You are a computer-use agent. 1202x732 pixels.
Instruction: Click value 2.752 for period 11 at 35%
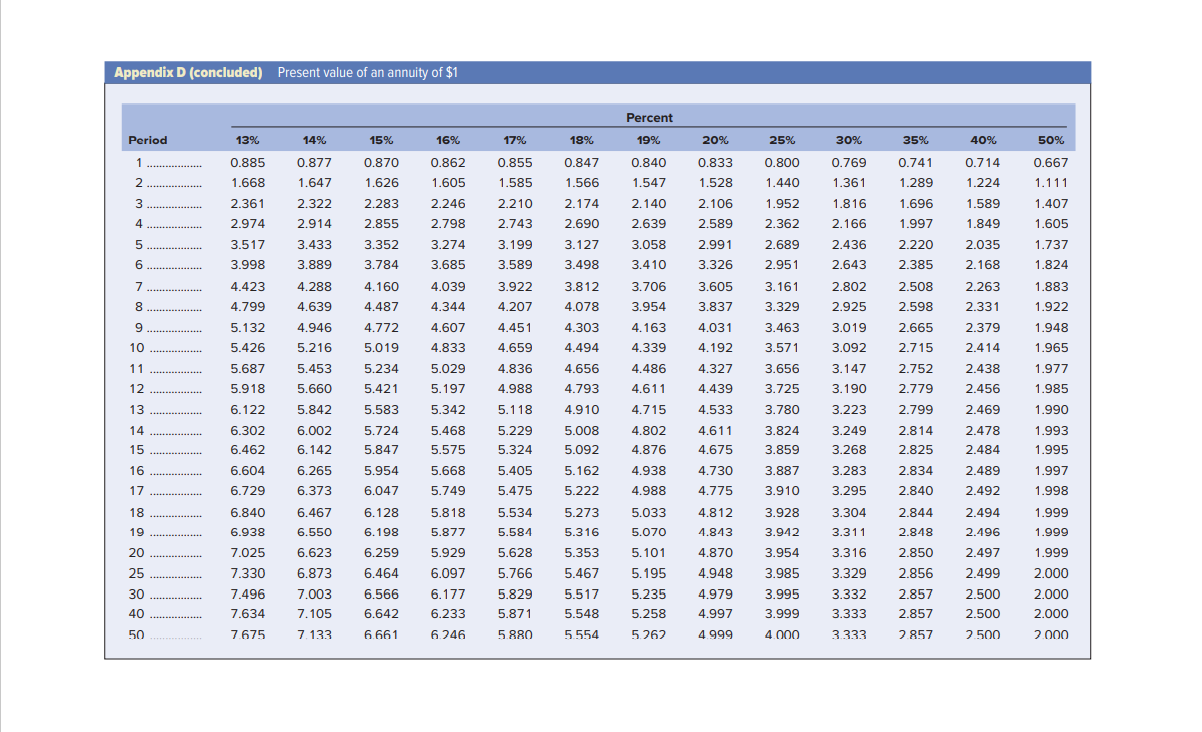(x=916, y=369)
